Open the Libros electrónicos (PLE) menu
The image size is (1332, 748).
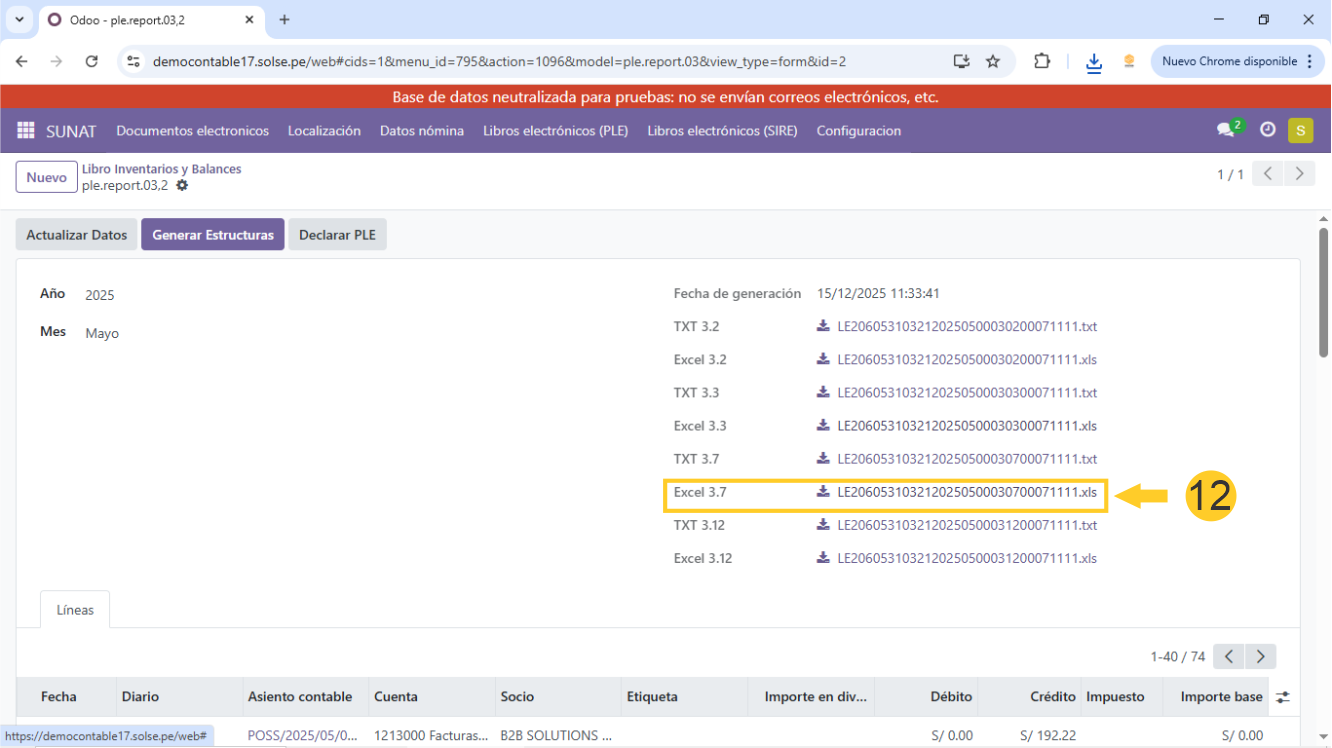(555, 131)
